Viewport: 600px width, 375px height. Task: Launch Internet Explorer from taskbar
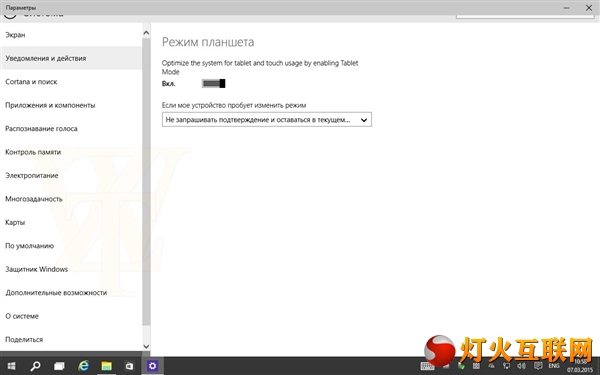click(x=83, y=366)
